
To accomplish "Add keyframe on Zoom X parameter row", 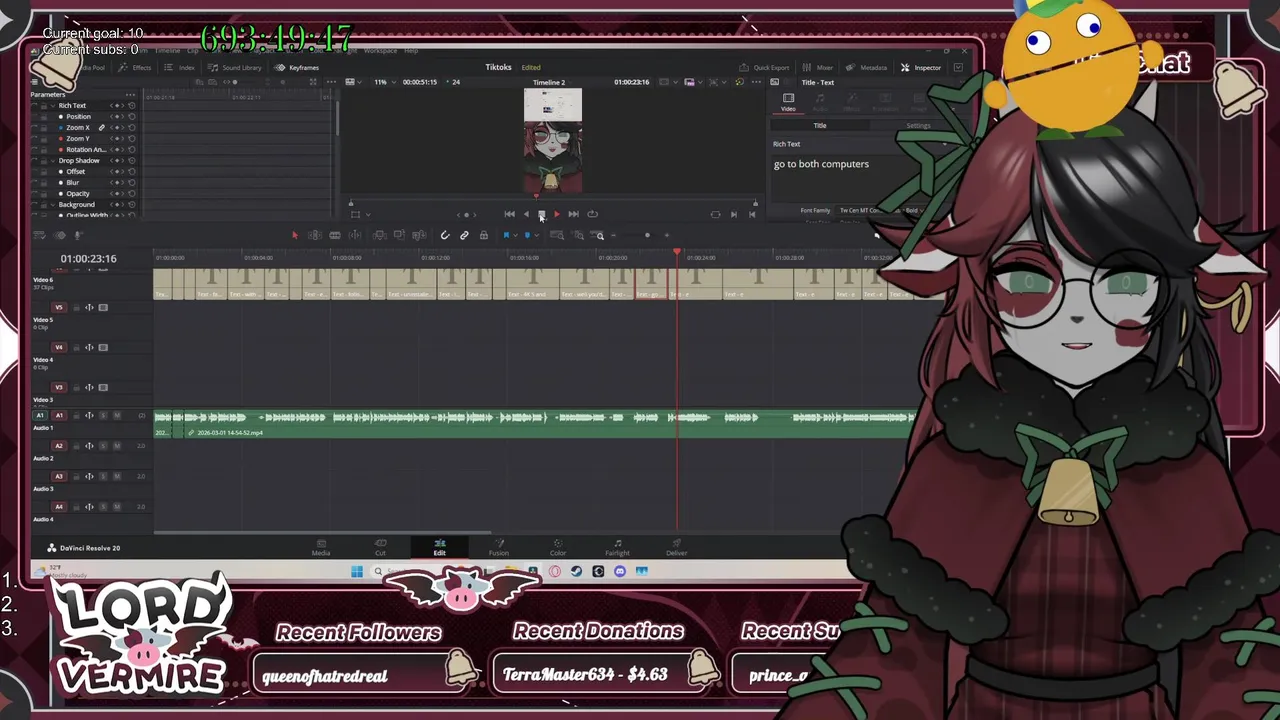I will [x=117, y=127].
